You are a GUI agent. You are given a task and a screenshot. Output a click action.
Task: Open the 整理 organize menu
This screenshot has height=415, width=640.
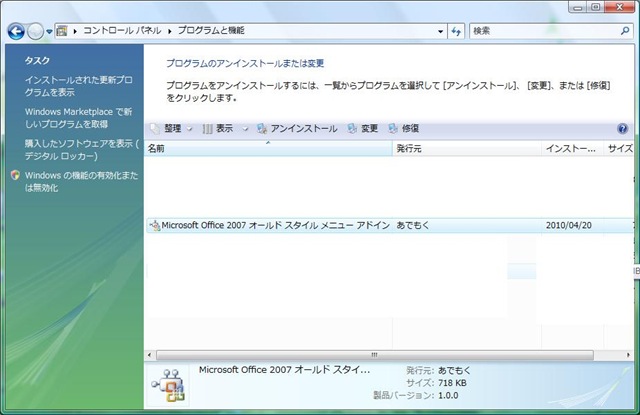(166, 129)
